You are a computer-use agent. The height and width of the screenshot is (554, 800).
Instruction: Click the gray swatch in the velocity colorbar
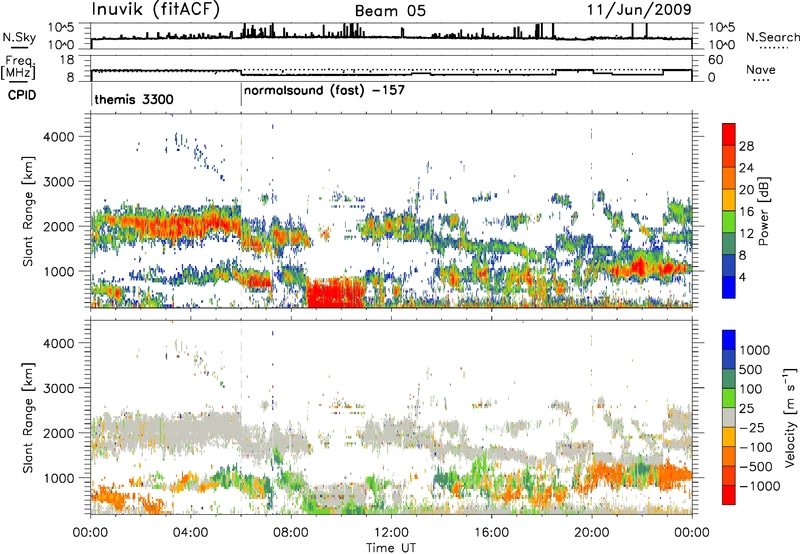[729, 417]
